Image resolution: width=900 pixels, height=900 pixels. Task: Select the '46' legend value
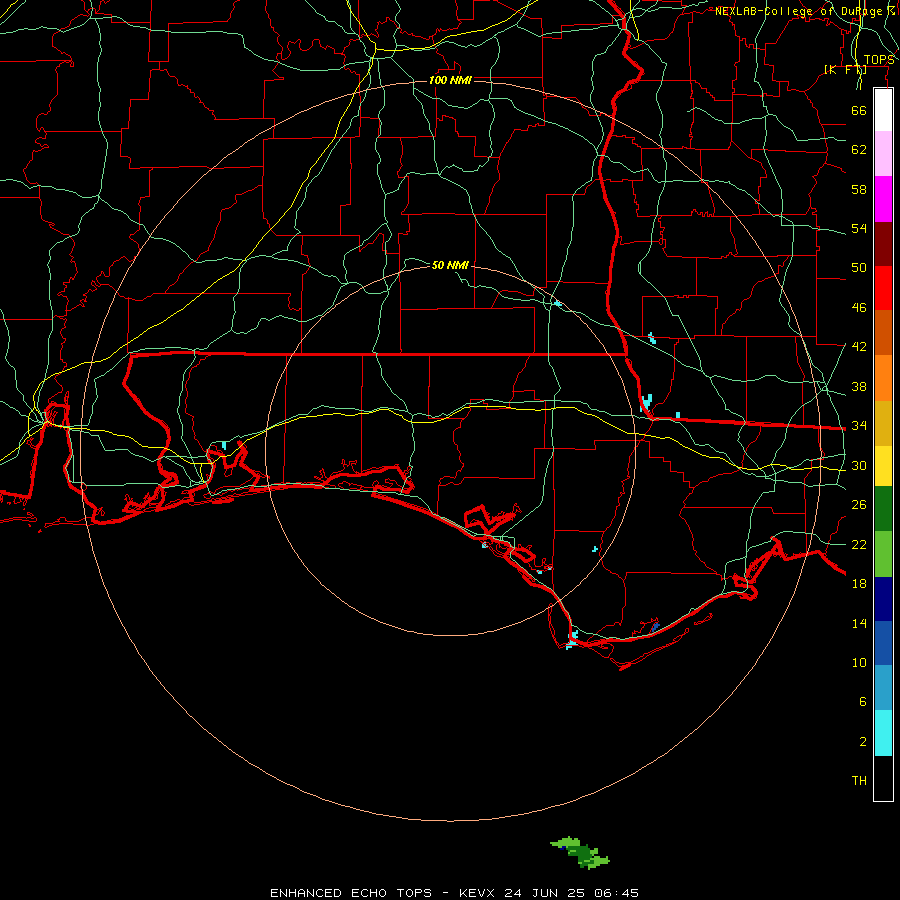pos(859,307)
